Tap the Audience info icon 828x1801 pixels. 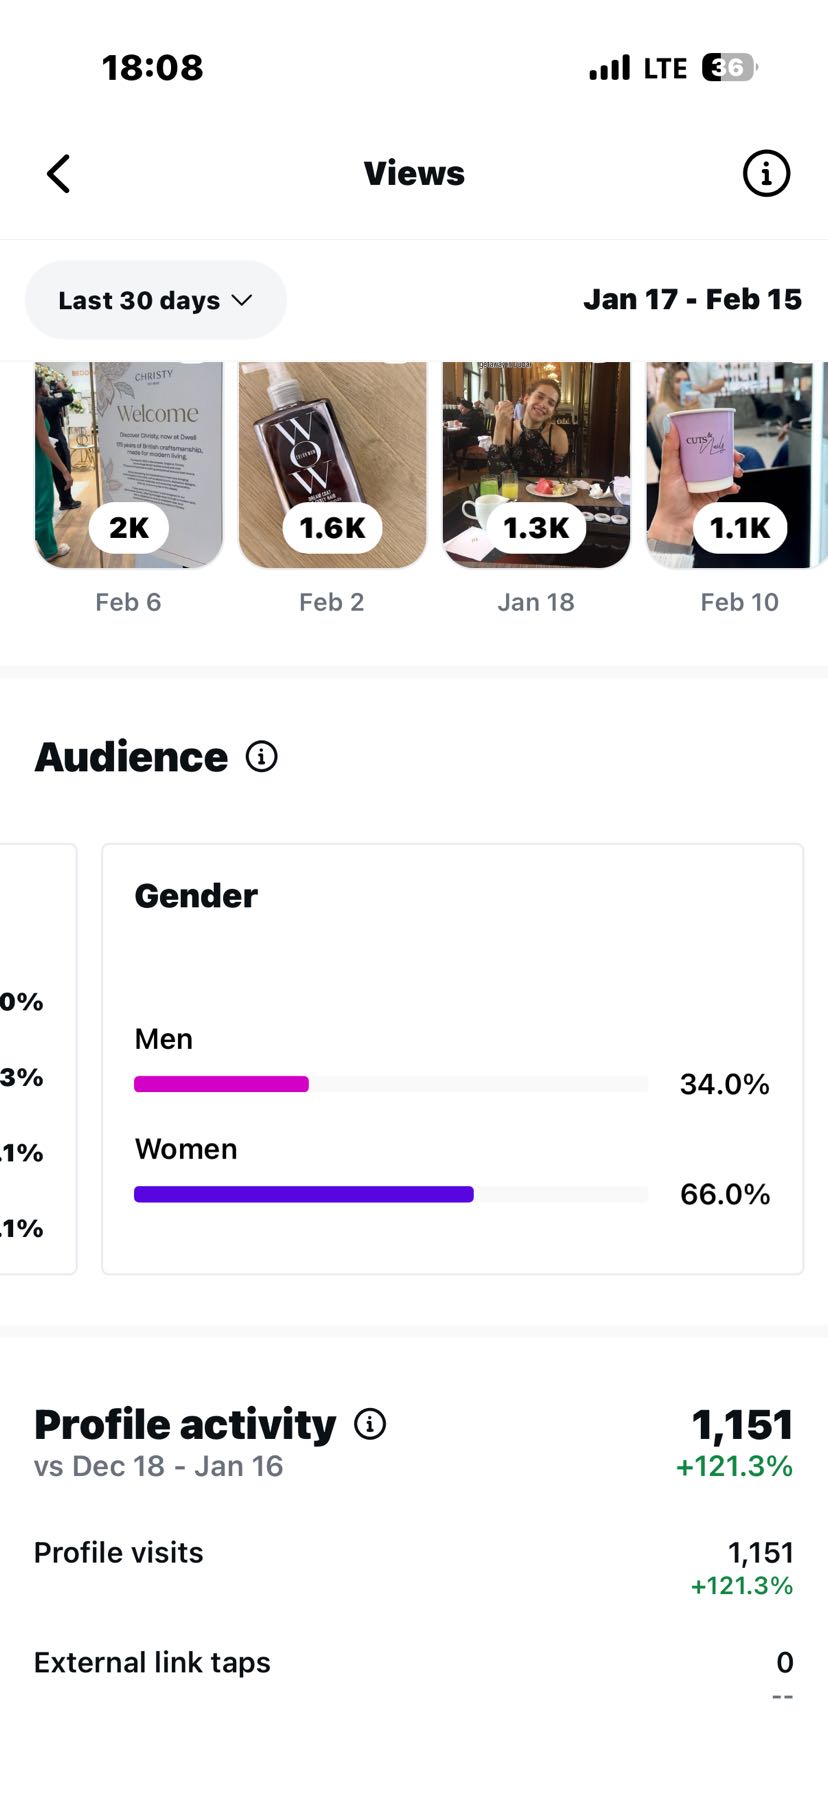click(262, 757)
